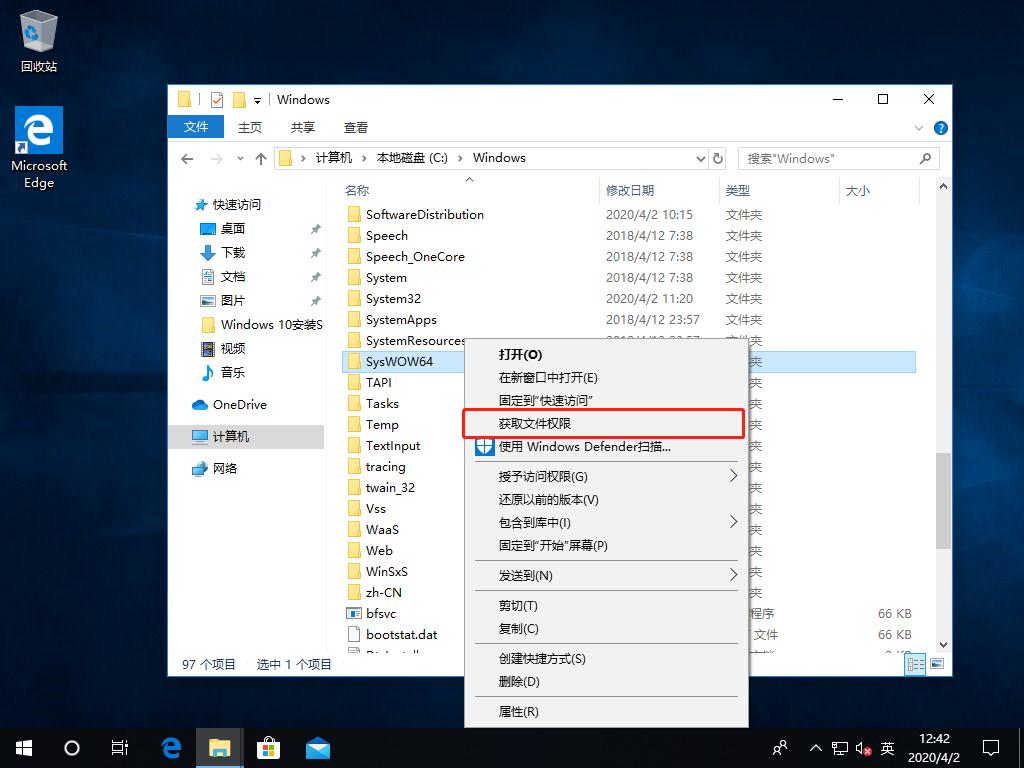Open Task View on the taskbar
This screenshot has height=768, width=1024.
[x=120, y=748]
